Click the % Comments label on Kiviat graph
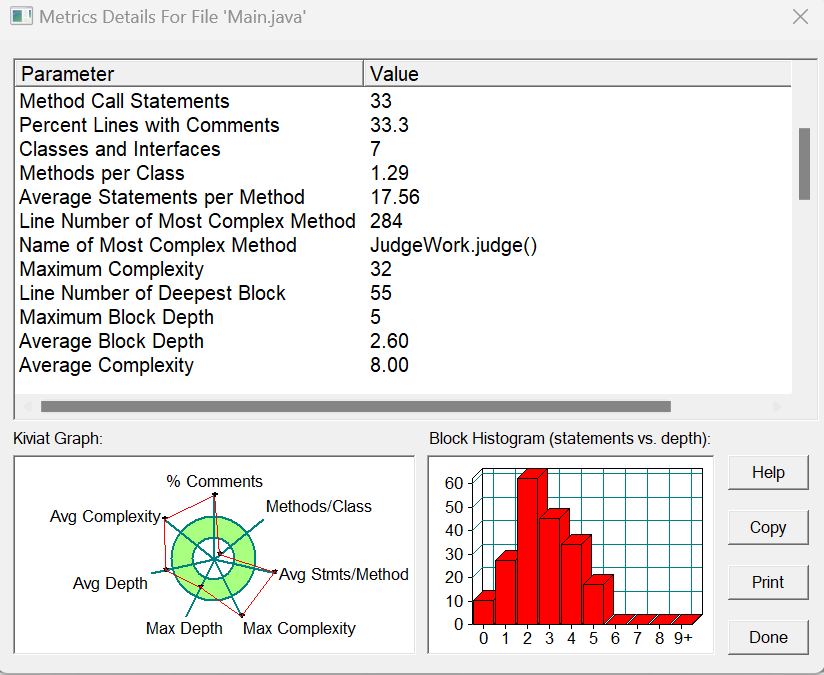 214,482
